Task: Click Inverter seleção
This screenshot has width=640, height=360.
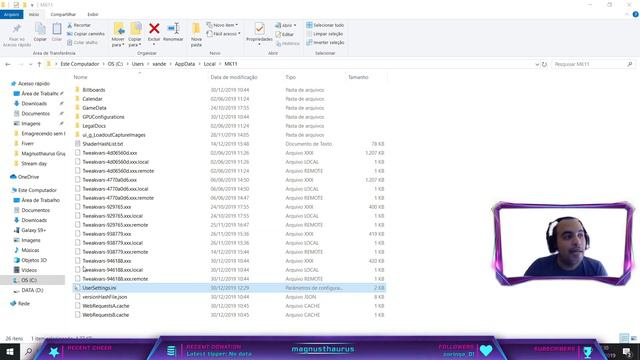Action: (325, 42)
